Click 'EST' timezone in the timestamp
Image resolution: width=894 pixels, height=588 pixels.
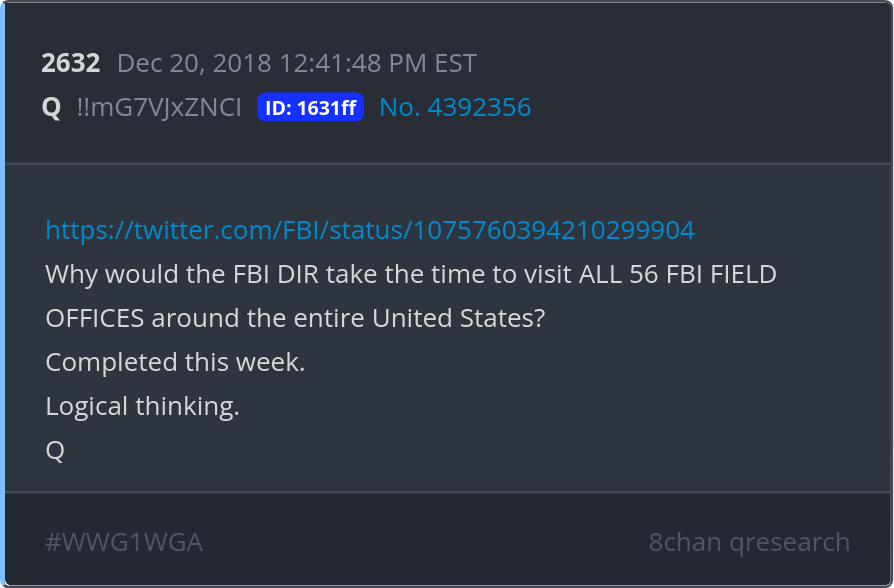click(x=455, y=63)
